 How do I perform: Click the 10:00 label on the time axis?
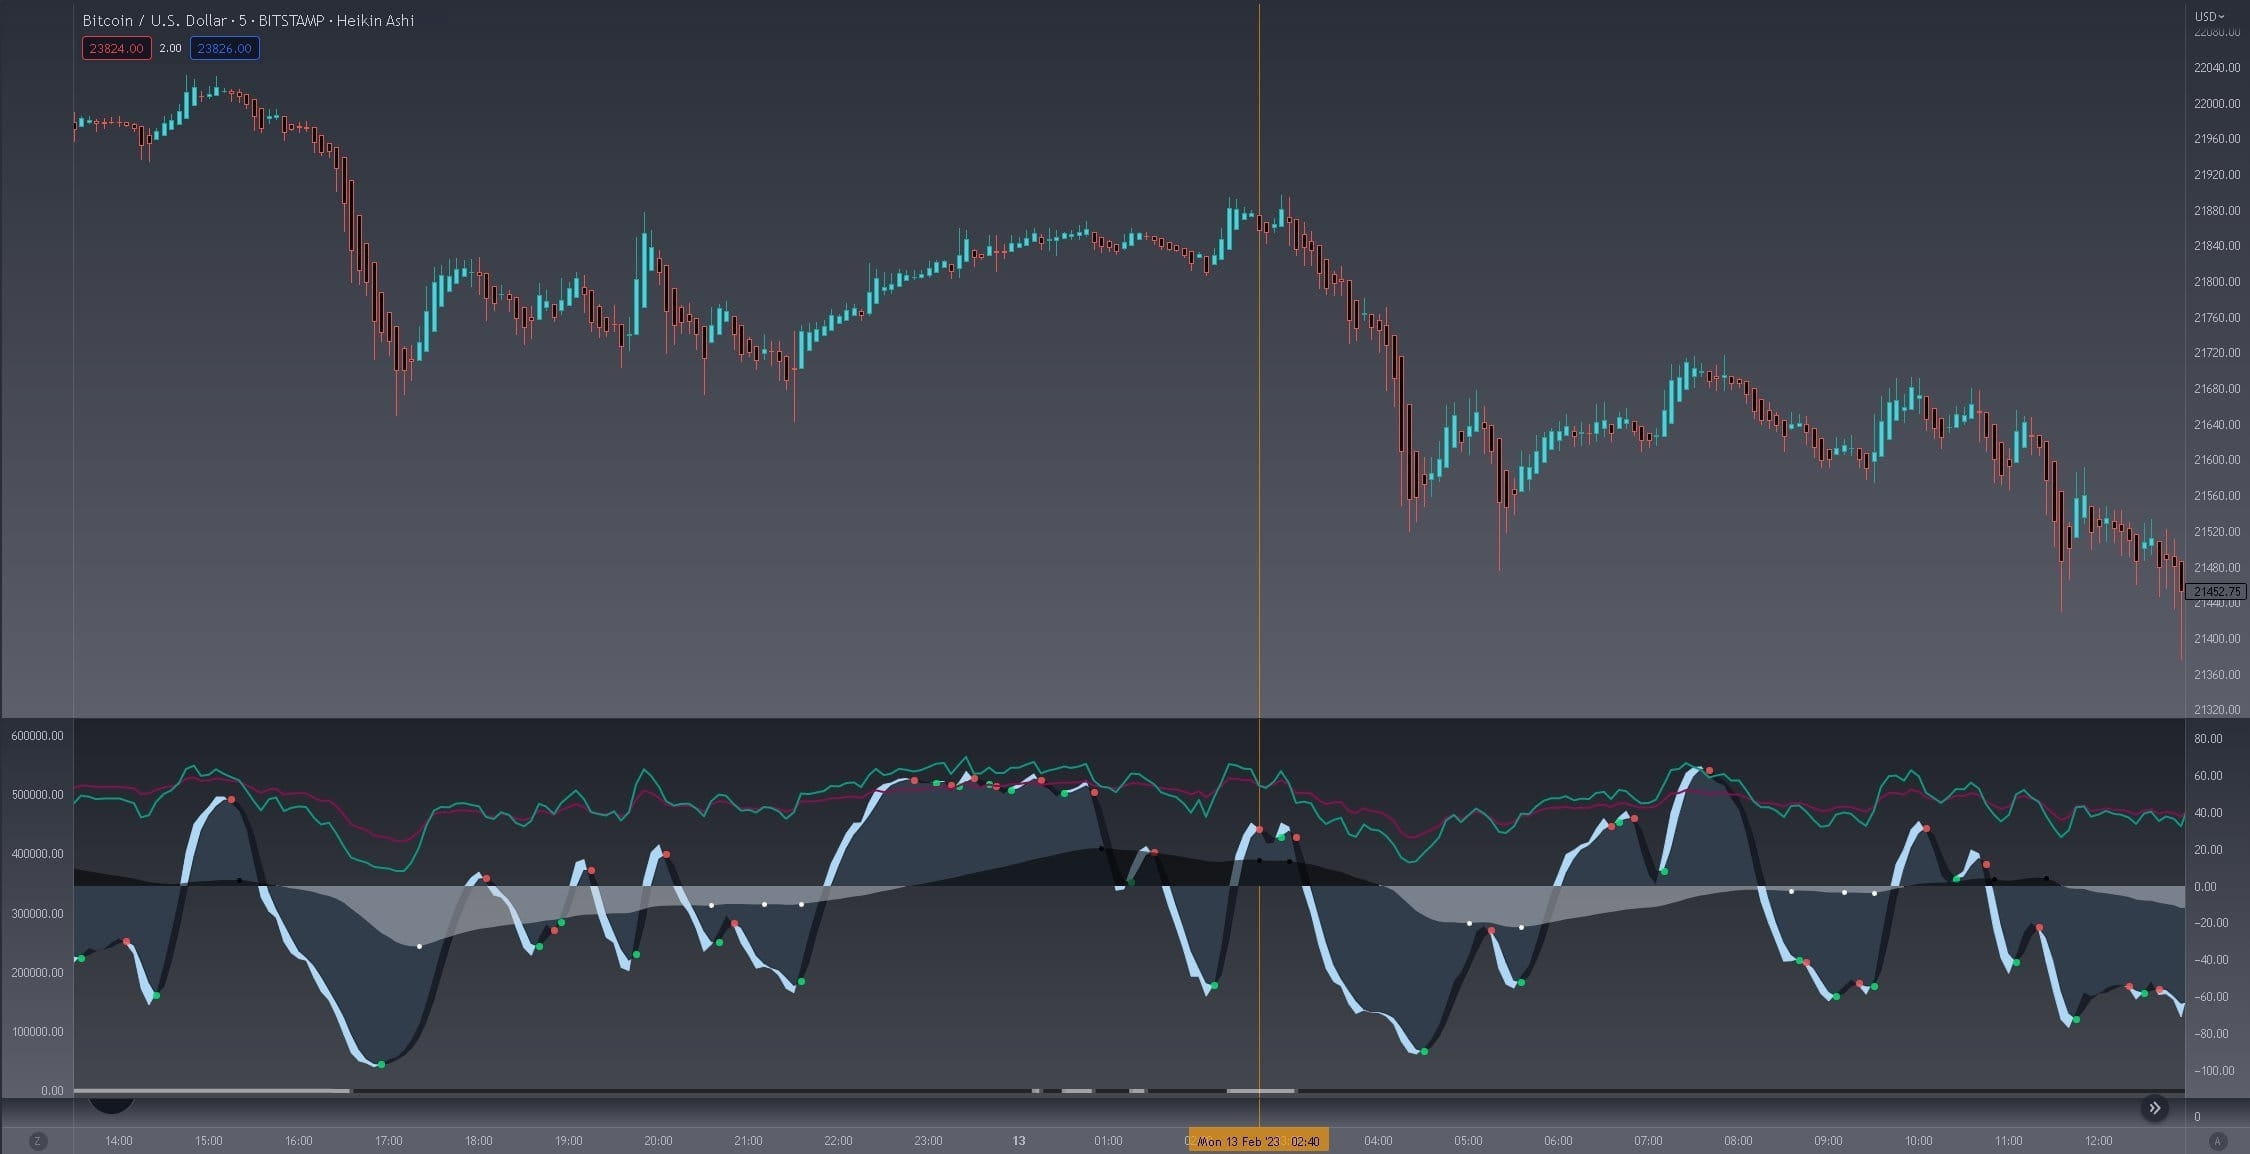click(x=1918, y=1141)
